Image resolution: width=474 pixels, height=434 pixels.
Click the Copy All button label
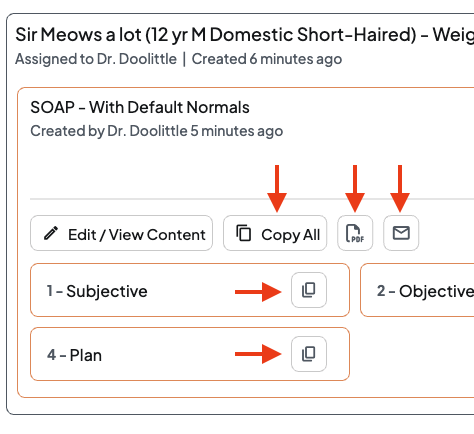tap(290, 235)
